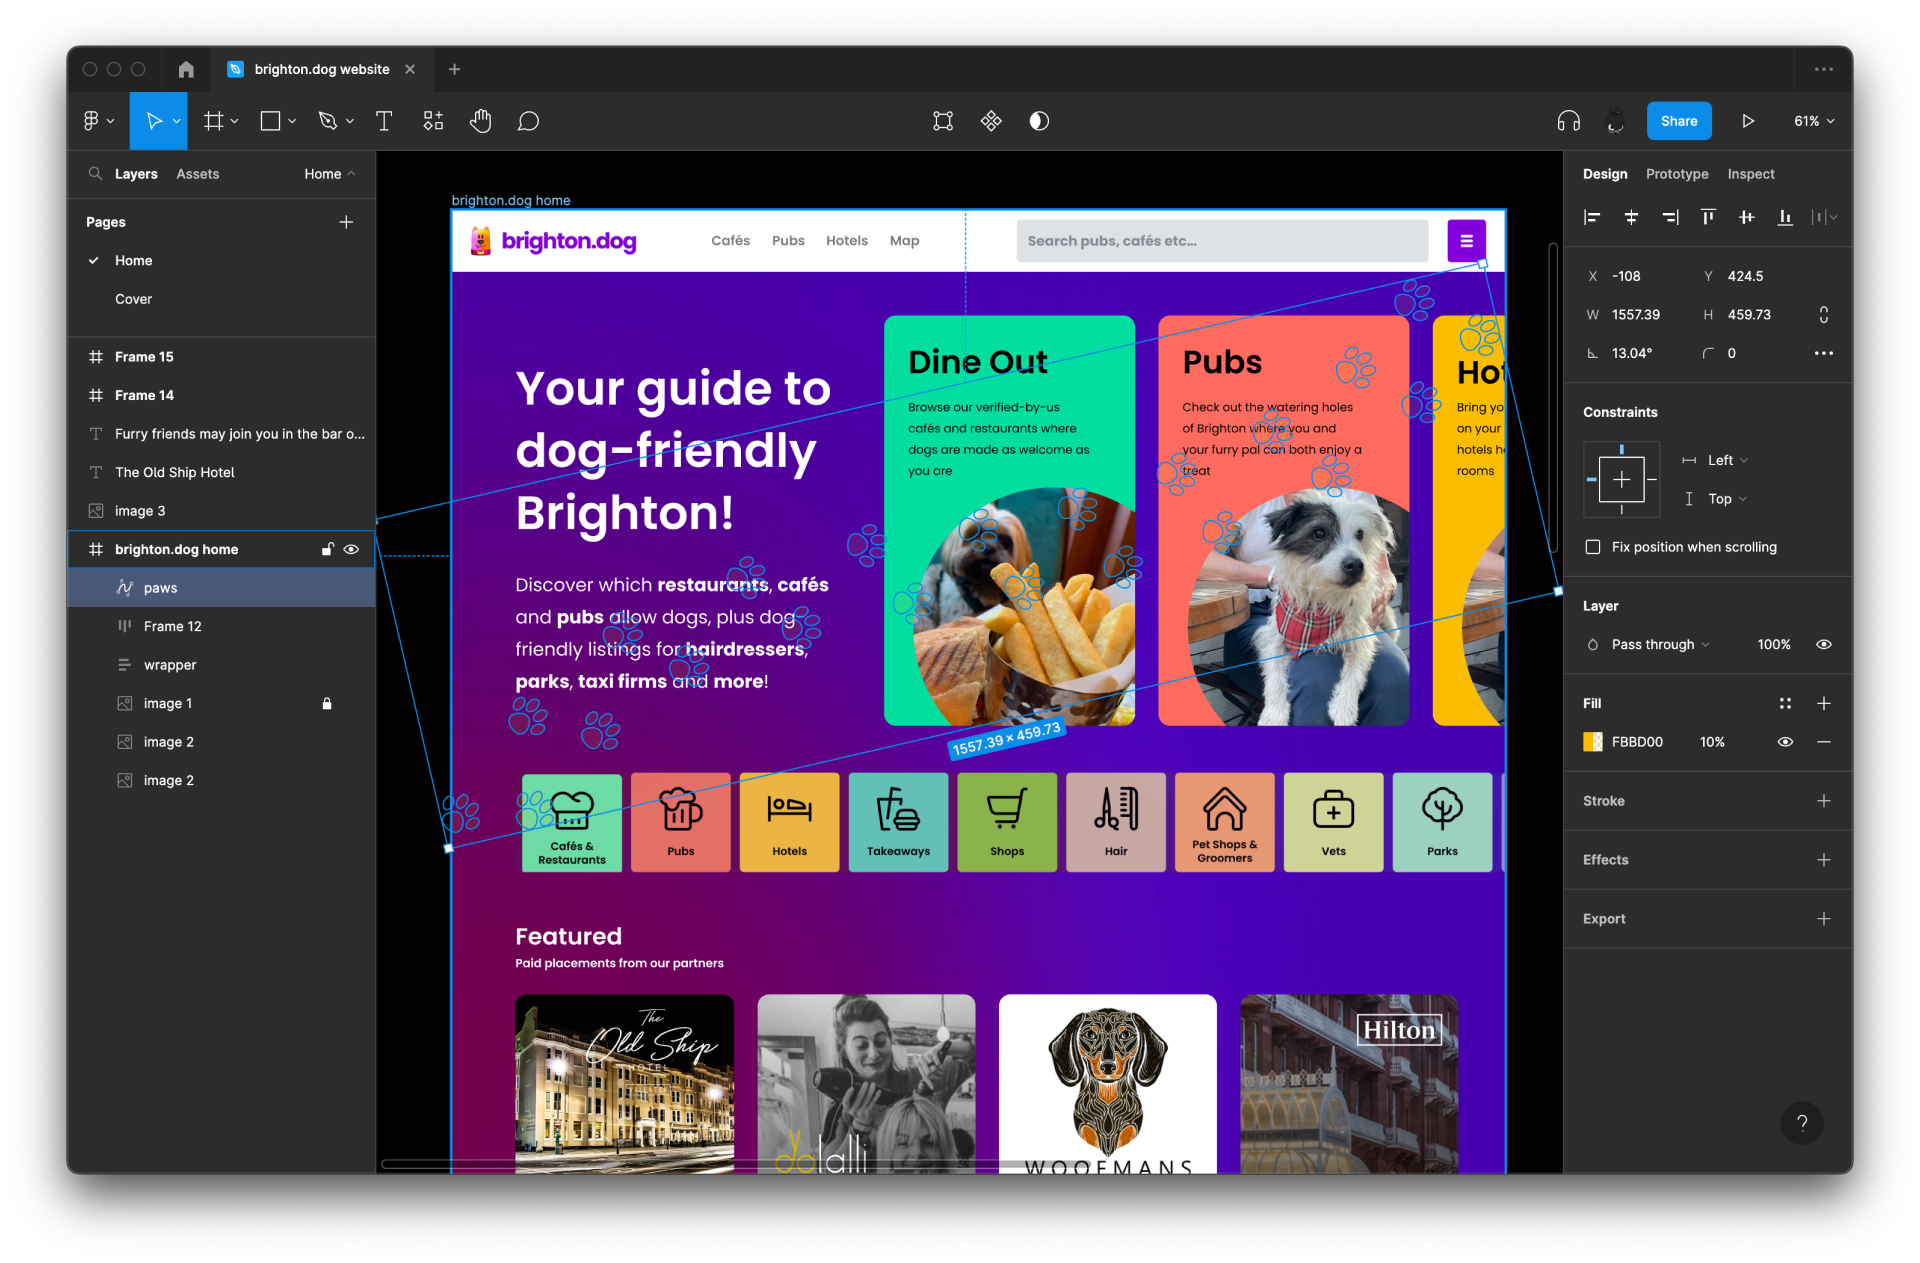This screenshot has height=1263, width=1920.
Task: Select the Layers tab
Action: click(x=136, y=174)
